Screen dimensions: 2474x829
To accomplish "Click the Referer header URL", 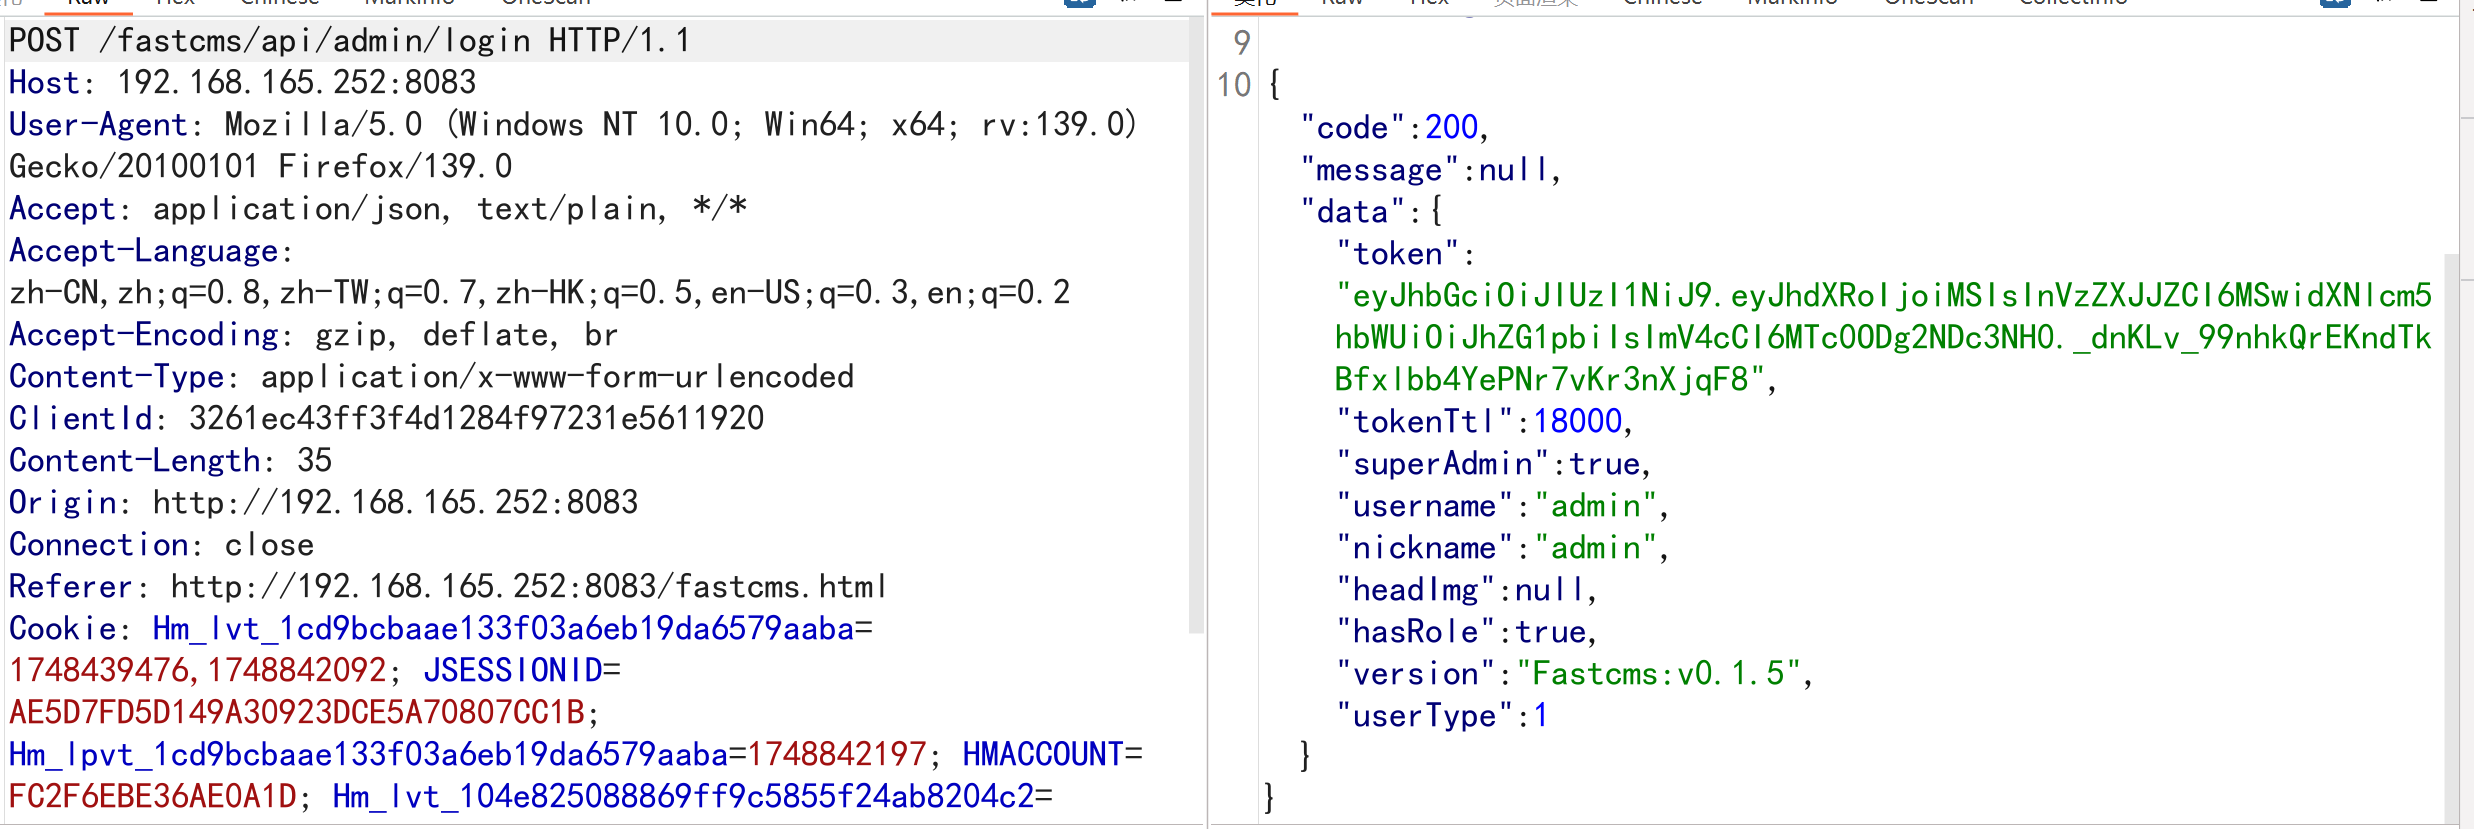I will (528, 587).
